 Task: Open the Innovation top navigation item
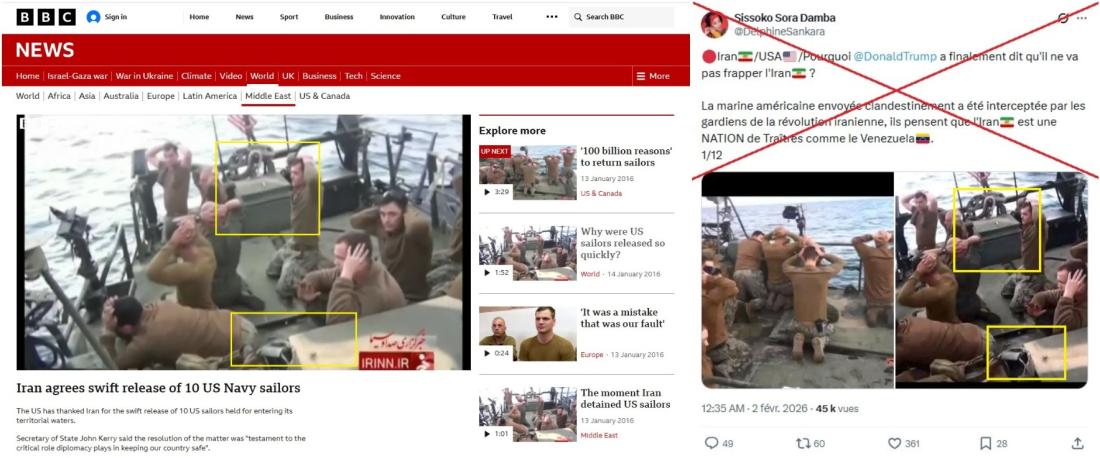397,17
